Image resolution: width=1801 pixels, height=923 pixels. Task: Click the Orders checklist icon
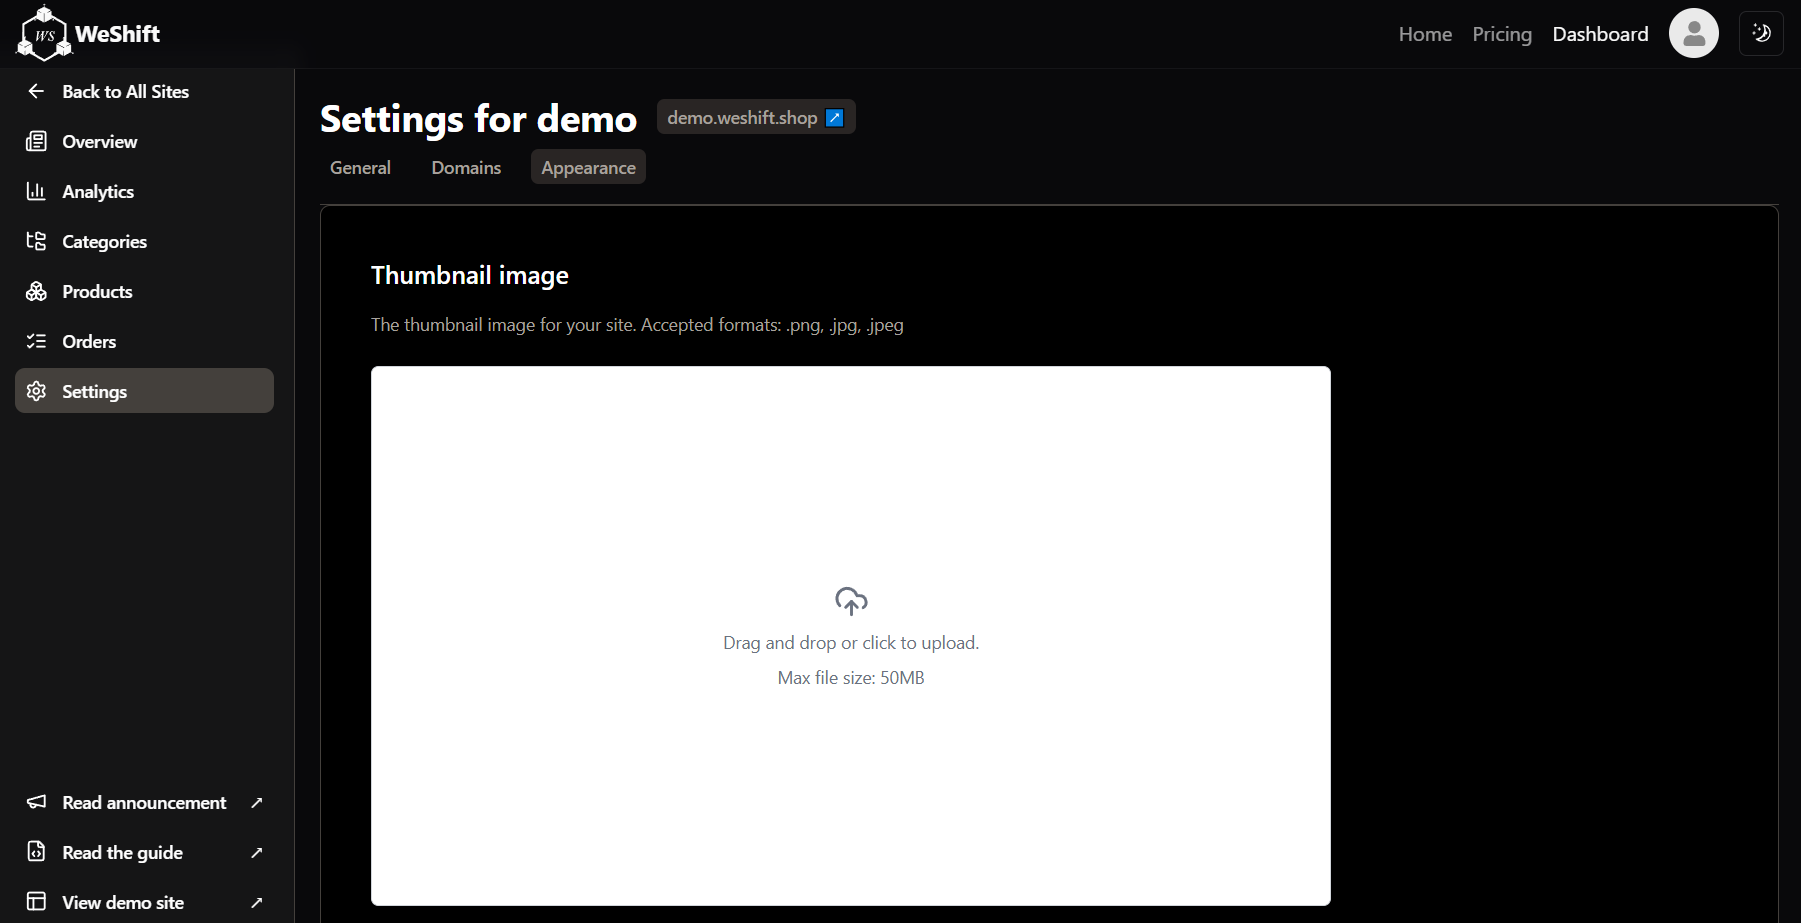coord(36,341)
